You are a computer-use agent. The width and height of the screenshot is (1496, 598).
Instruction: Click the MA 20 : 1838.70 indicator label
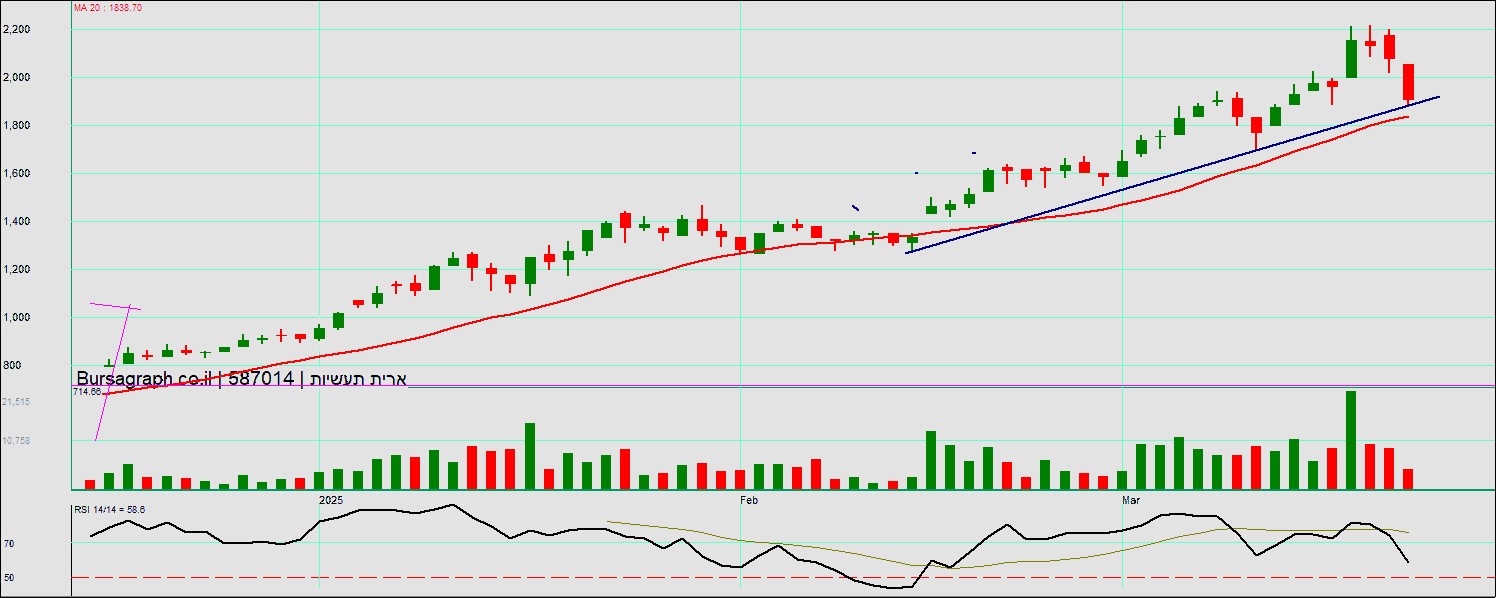pos(107,7)
